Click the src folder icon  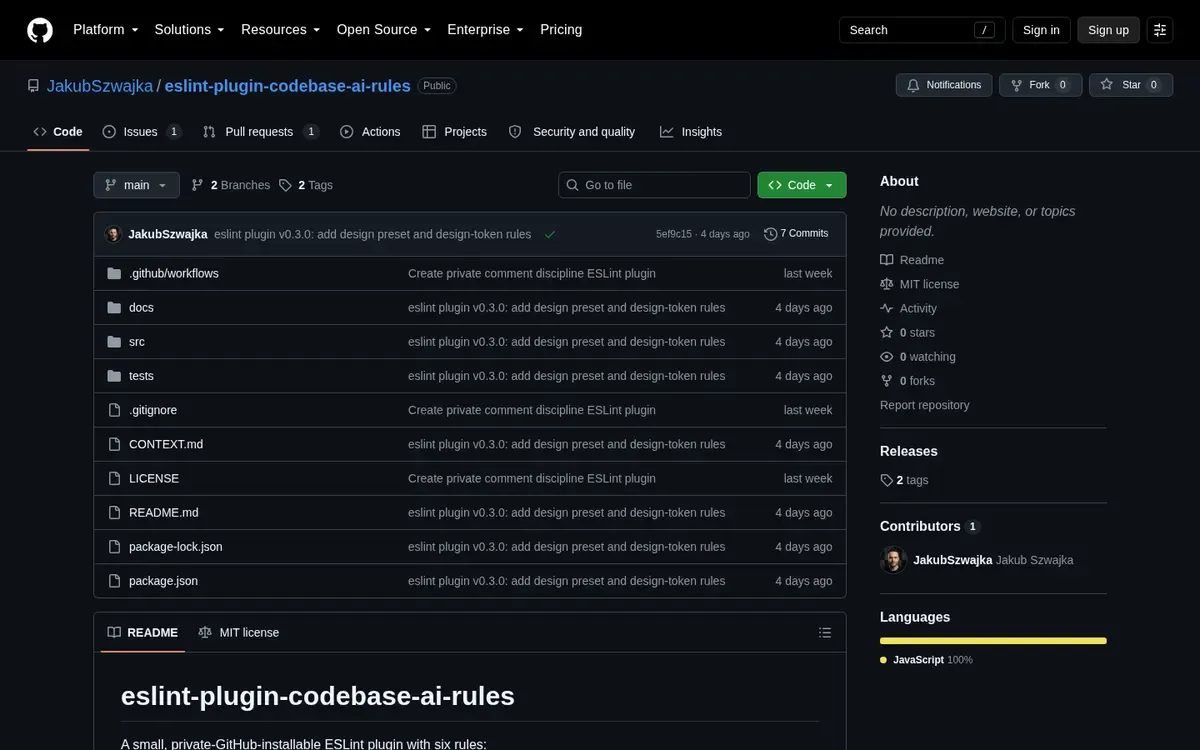[x=114, y=341]
